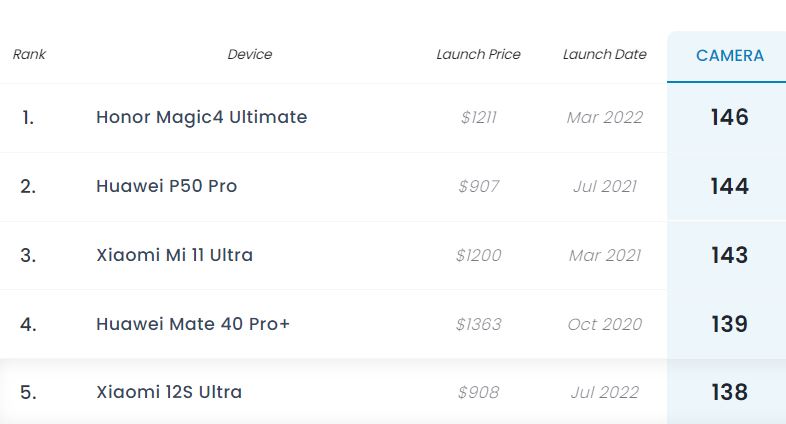Click camera score 146
Viewport: 786px width, 424px height.
729,117
